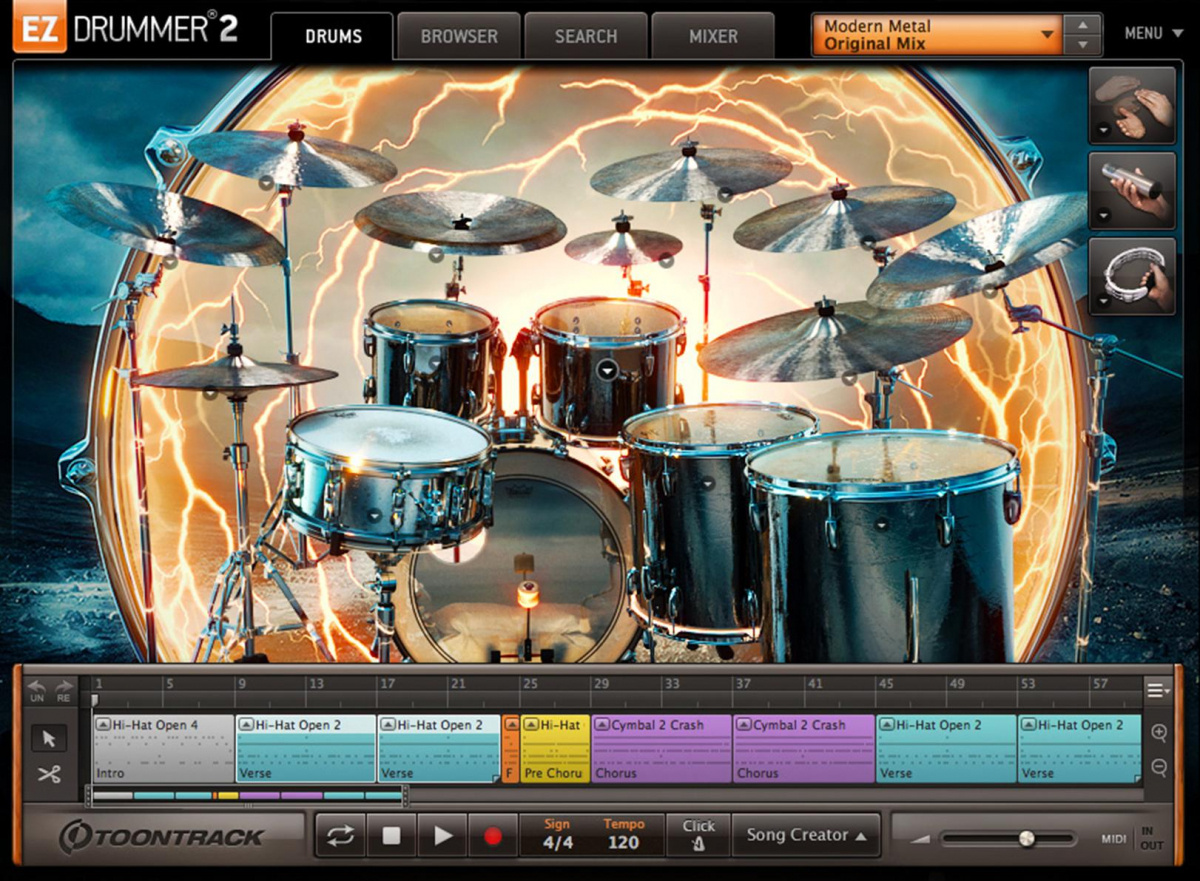Click the Undo arrow icon
The width and height of the screenshot is (1200, 881).
(x=36, y=687)
